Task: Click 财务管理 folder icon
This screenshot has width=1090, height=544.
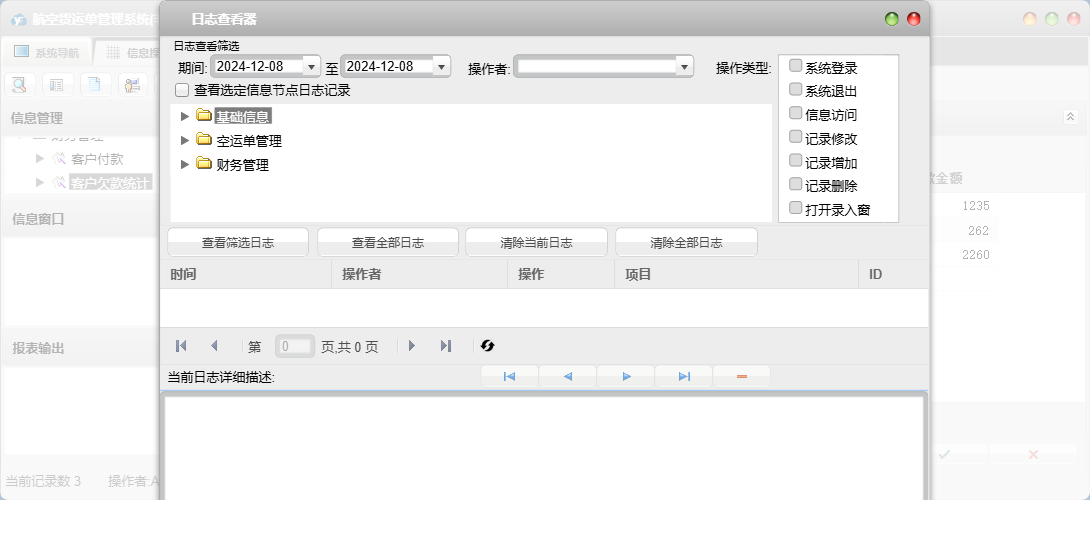Action: click(204, 164)
